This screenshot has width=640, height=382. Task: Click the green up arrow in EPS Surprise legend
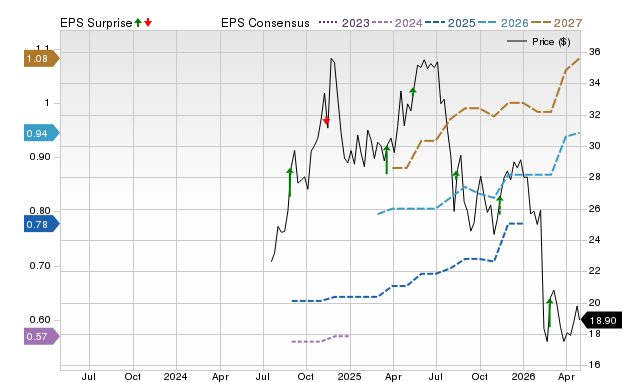click(138, 23)
